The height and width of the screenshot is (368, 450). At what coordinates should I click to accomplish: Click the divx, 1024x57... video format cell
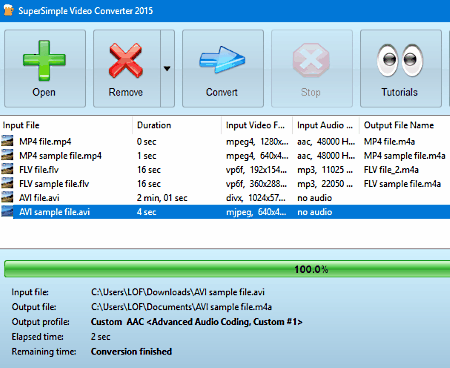click(256, 198)
